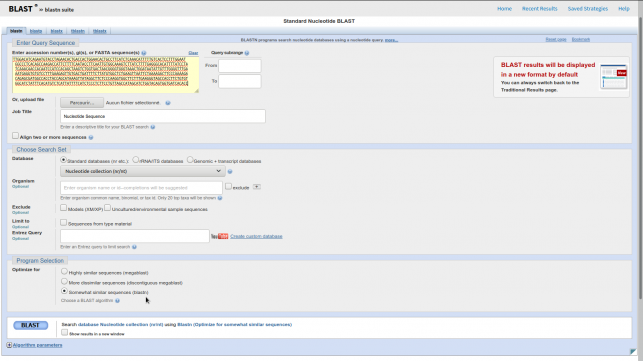Check Models (XM/XP) exclude checkbox
This screenshot has width=643, height=361.
pyautogui.click(x=64, y=208)
